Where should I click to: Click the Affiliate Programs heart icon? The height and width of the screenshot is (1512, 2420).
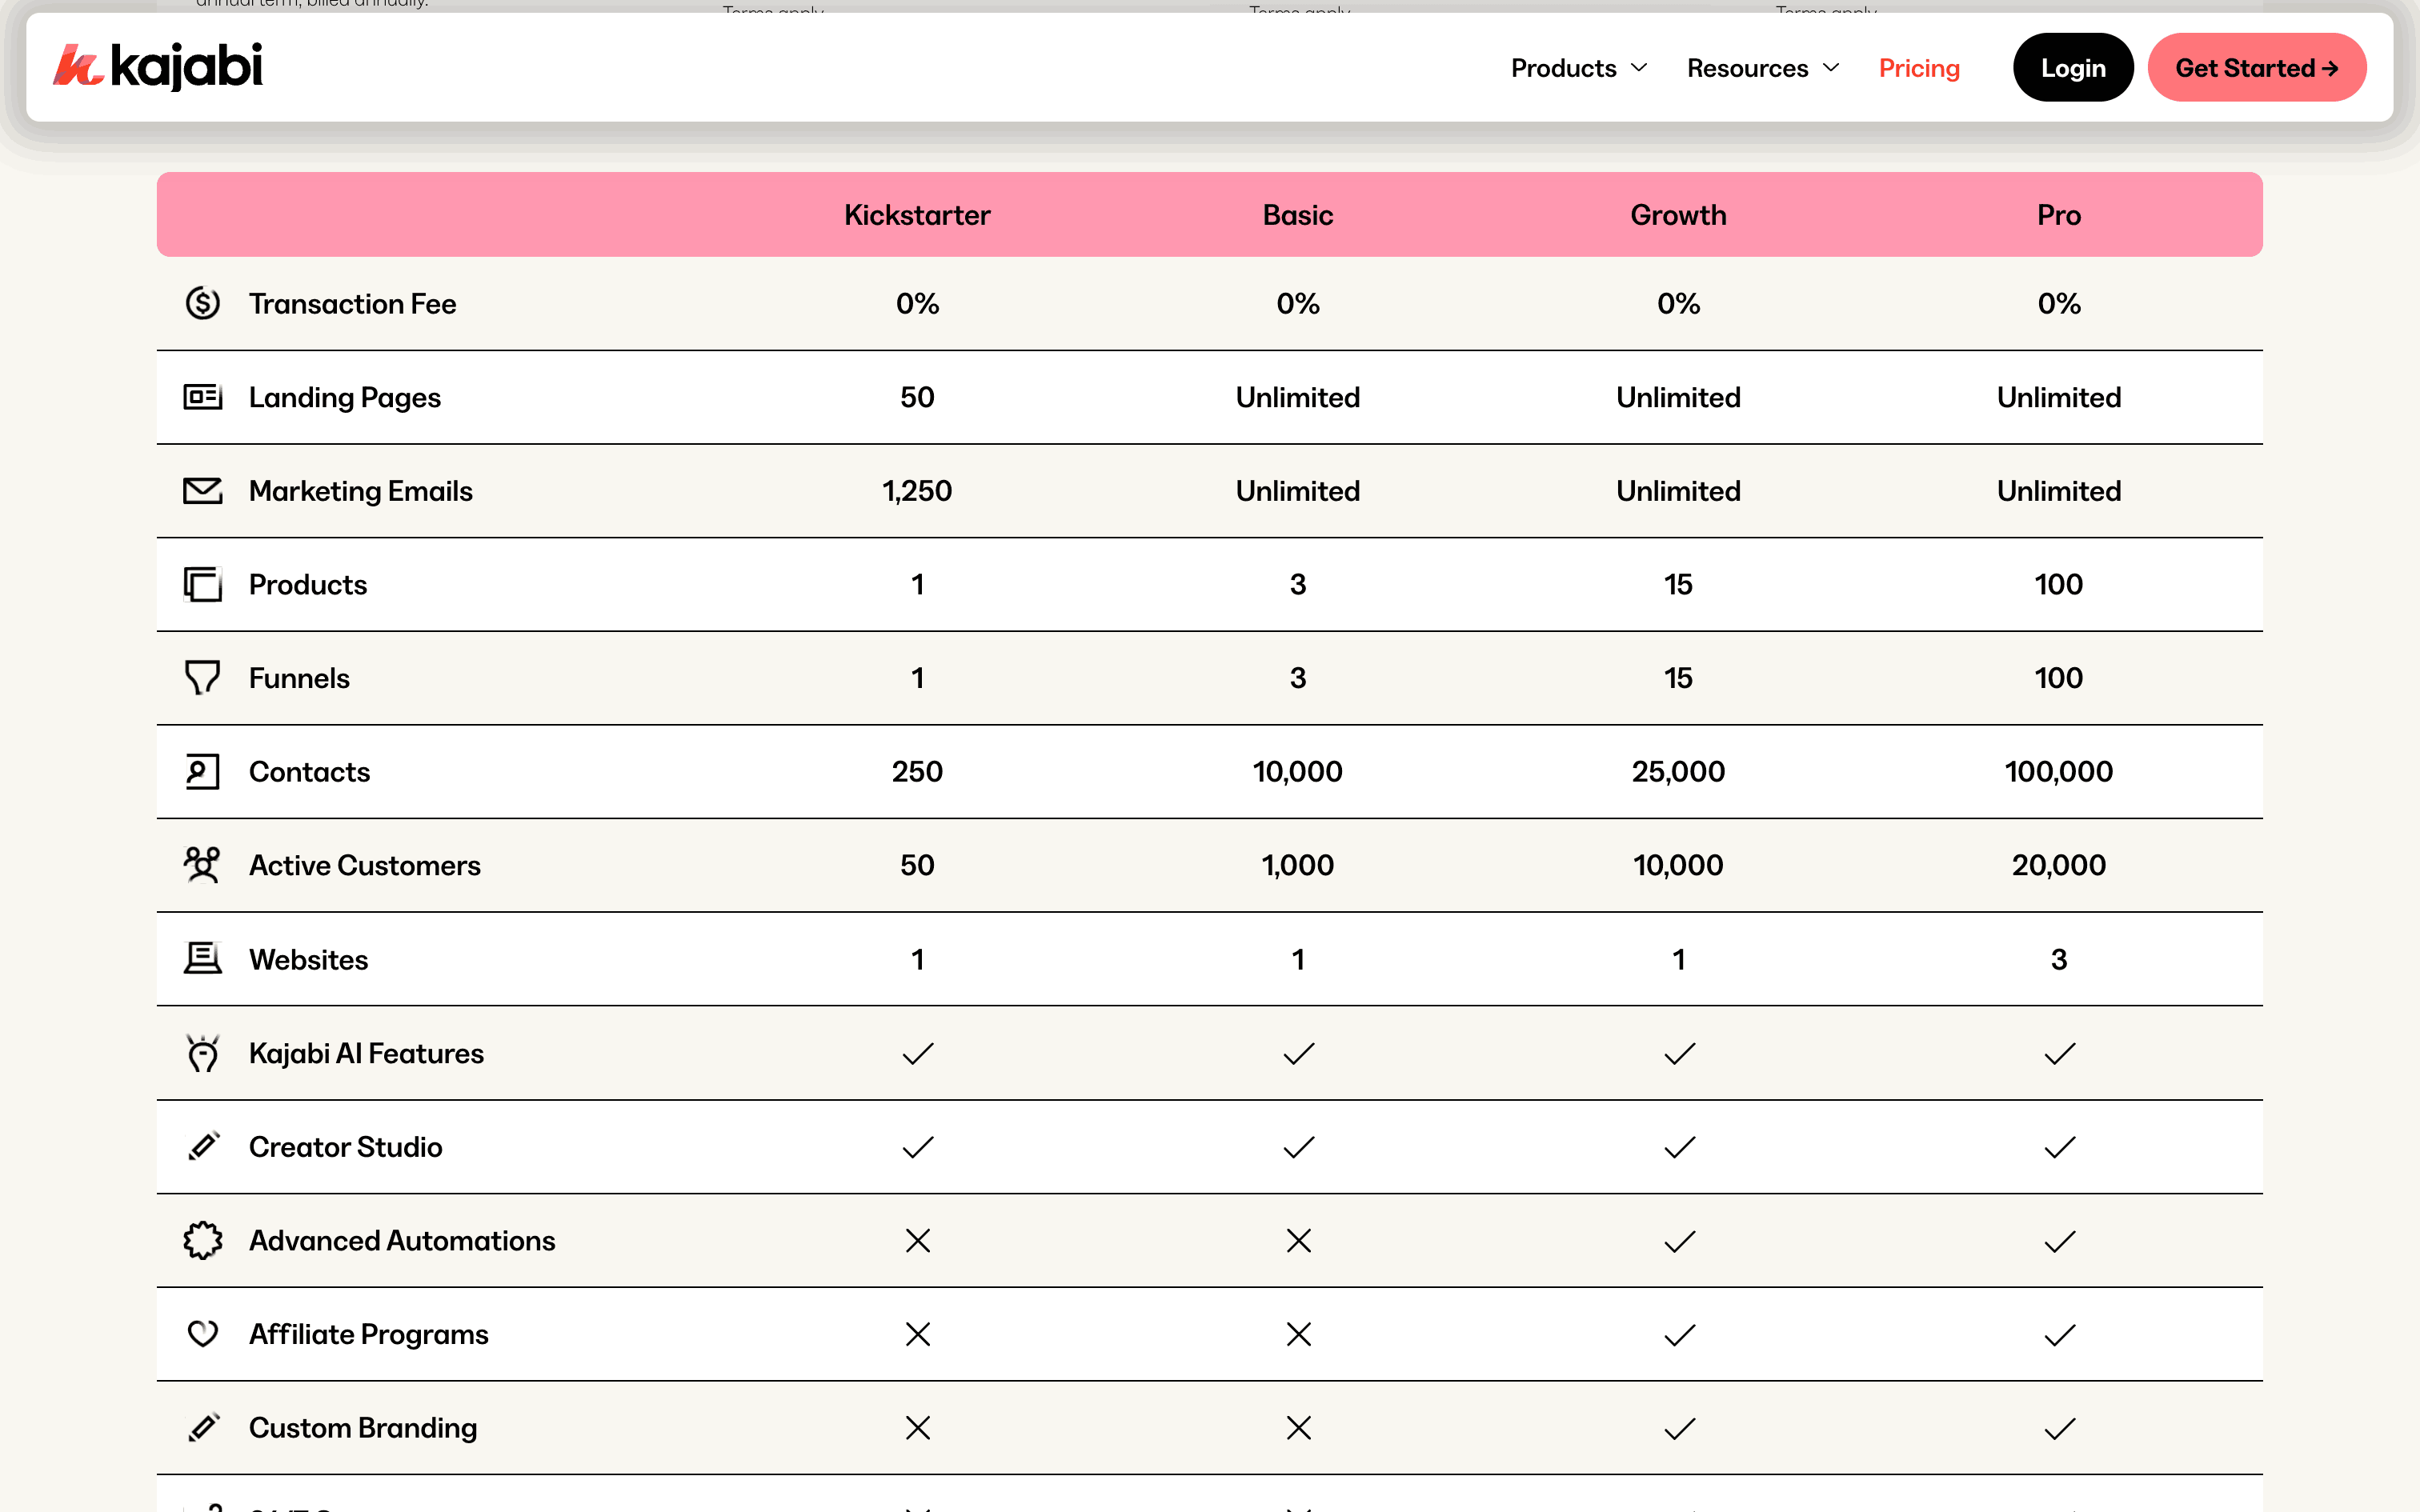tap(203, 1334)
